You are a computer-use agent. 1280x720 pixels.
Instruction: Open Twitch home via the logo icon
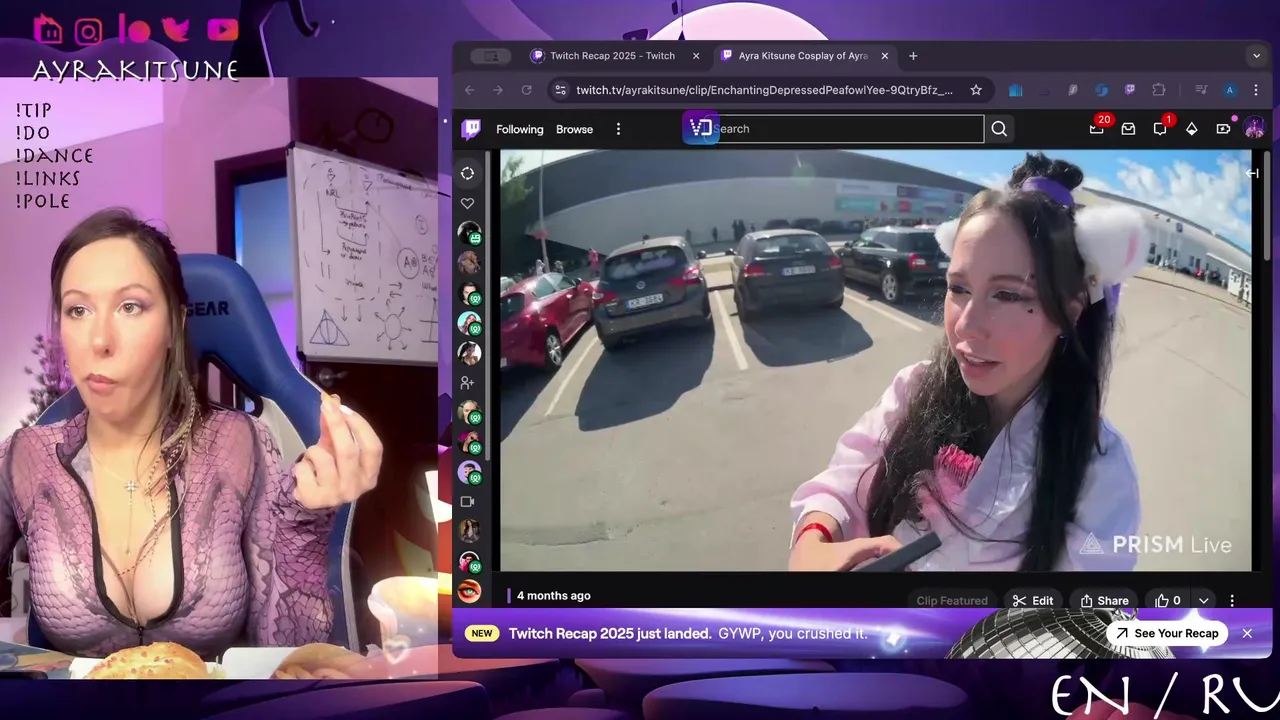click(x=471, y=129)
